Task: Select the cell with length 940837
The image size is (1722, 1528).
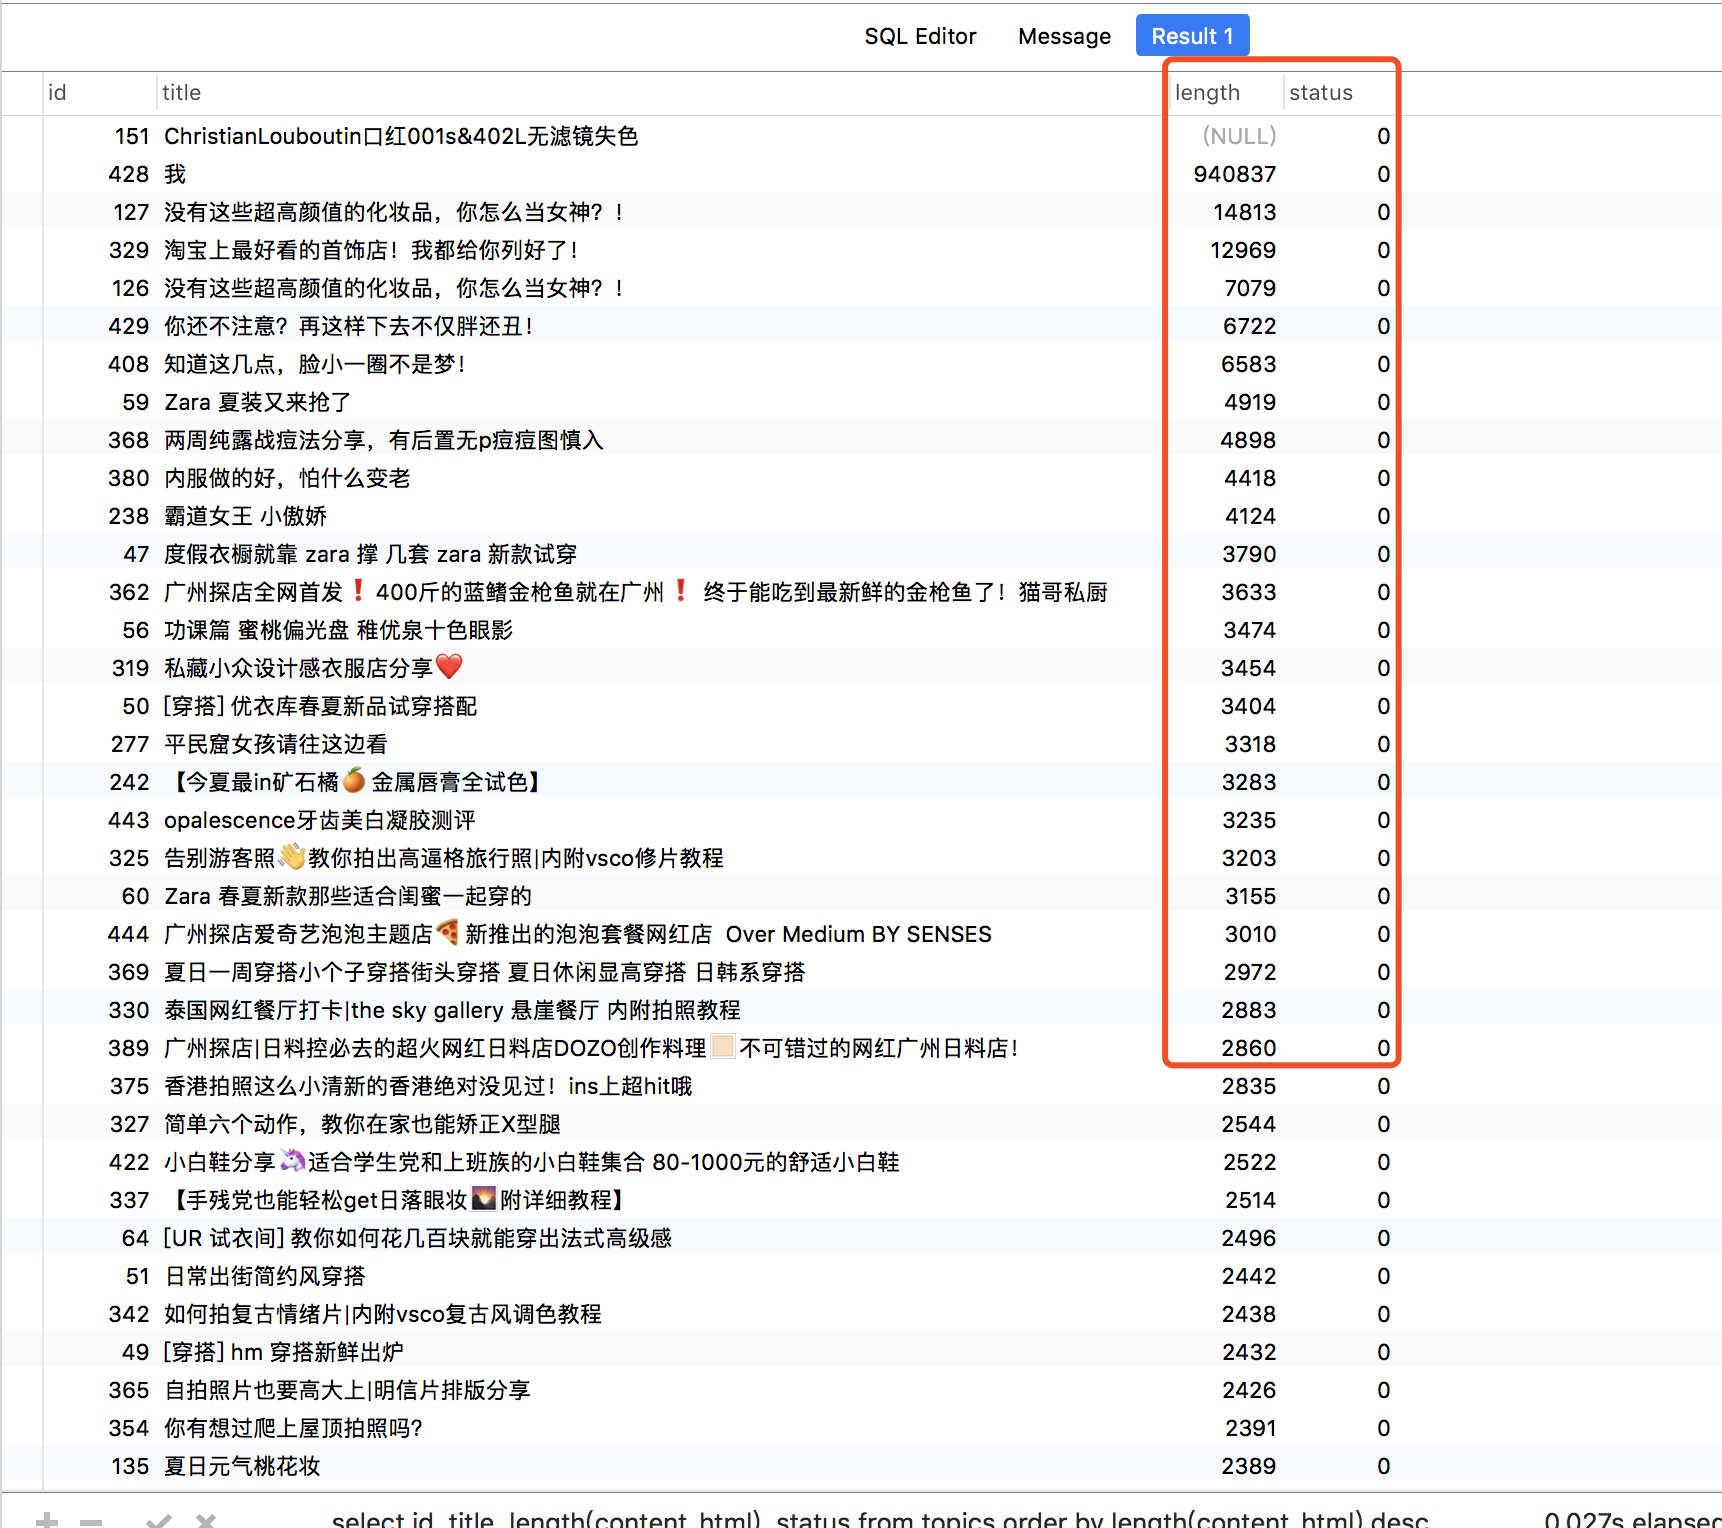Action: tap(1234, 174)
